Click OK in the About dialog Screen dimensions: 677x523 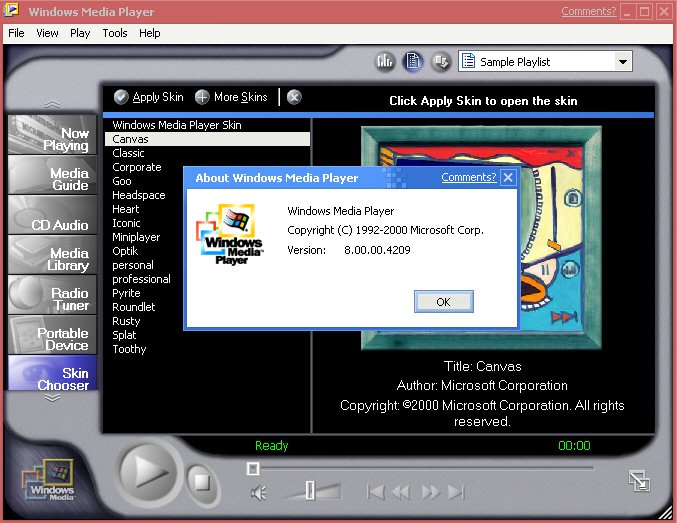point(444,302)
